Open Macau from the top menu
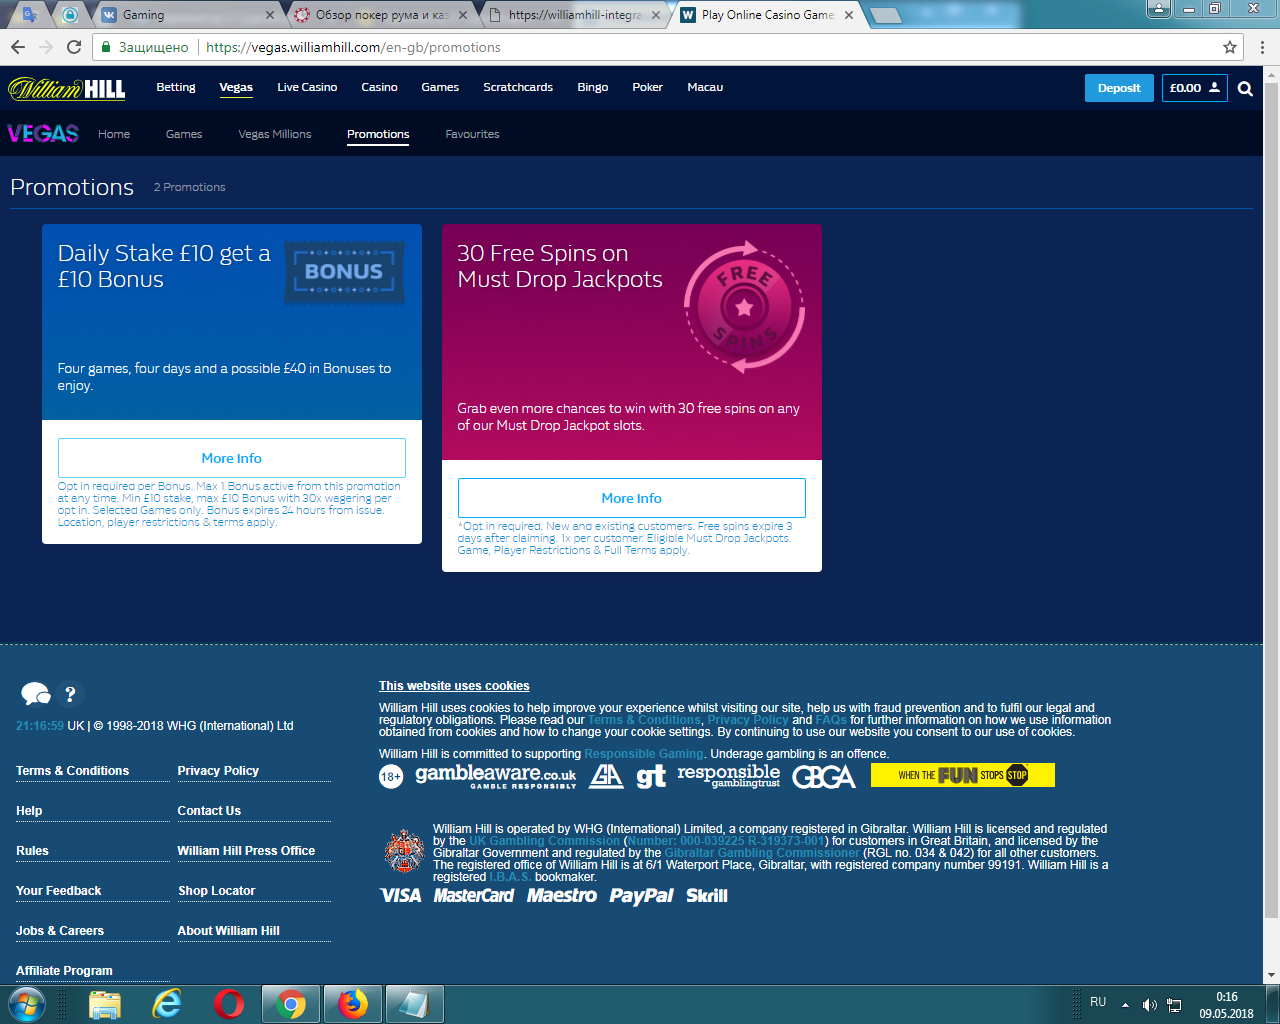This screenshot has width=1280, height=1024. 705,87
